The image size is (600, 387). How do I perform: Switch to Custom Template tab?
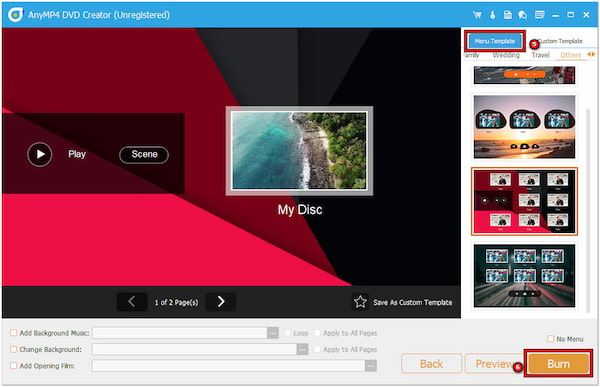coord(560,41)
